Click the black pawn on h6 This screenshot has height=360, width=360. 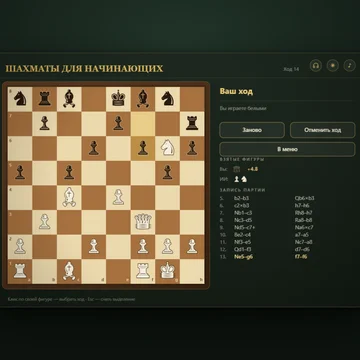tap(192, 148)
